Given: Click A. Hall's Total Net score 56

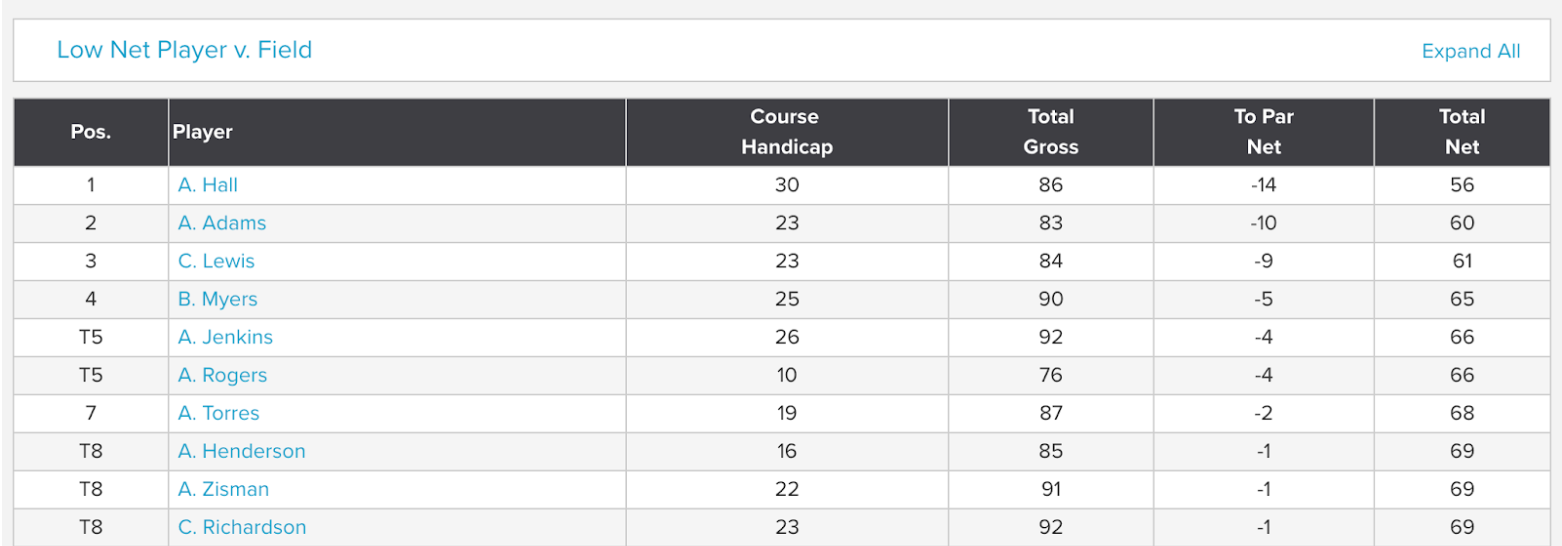Looking at the screenshot, I should coord(1462,185).
